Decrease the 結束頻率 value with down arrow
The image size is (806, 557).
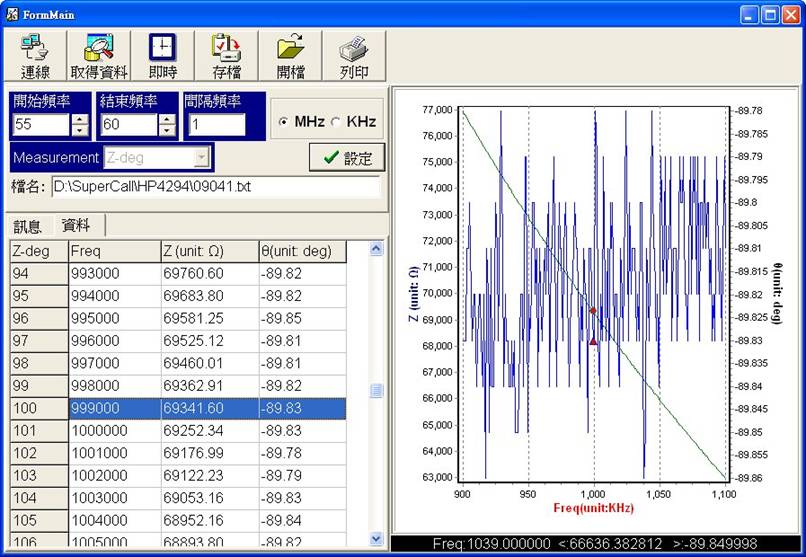pyautogui.click(x=167, y=130)
